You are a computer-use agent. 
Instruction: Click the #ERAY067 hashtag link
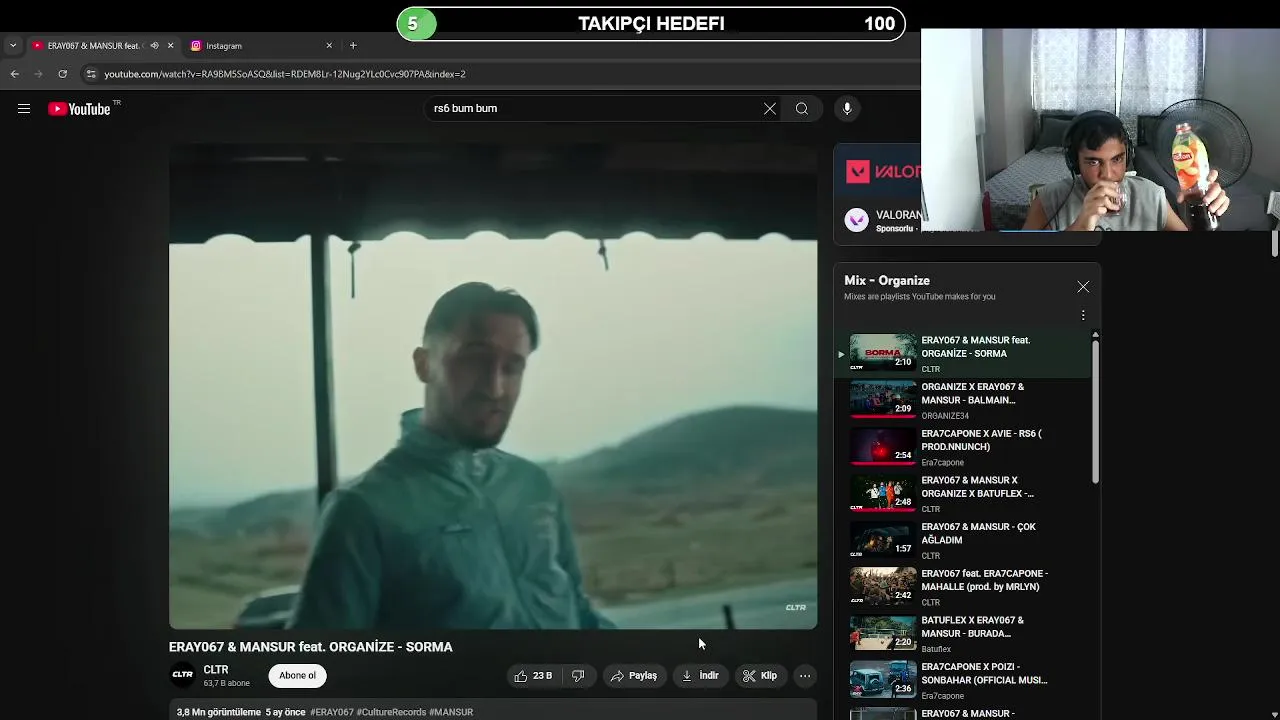point(332,712)
